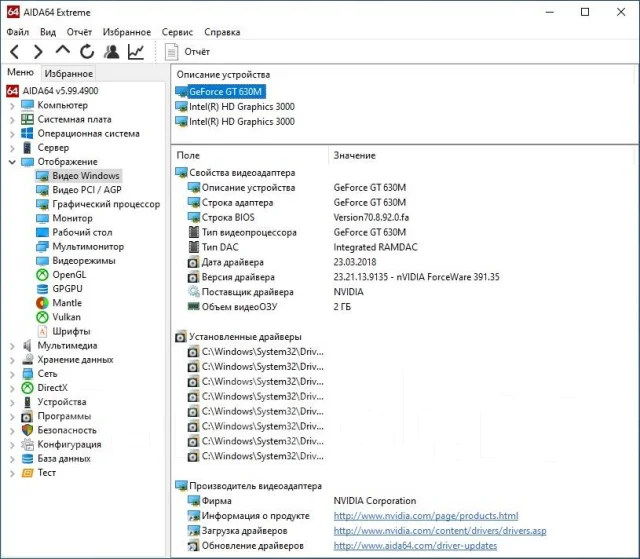Click the Свойства видеоадаптера section header
640x559 pixels.
coord(236,173)
